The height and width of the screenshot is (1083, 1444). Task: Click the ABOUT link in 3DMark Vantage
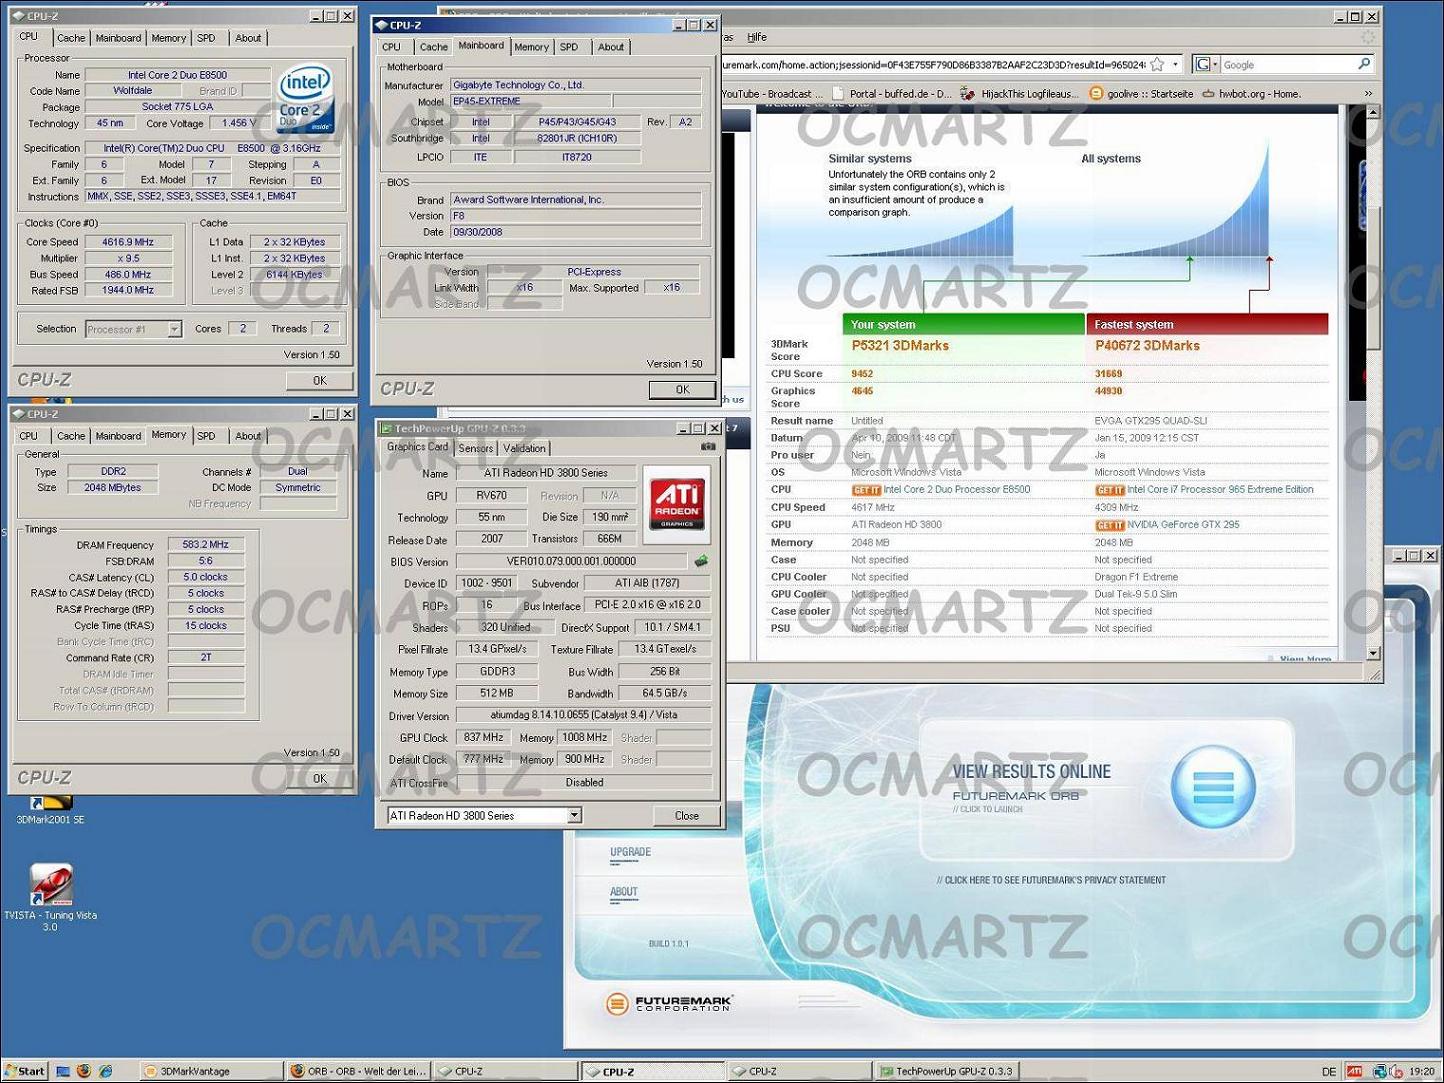[x=623, y=892]
